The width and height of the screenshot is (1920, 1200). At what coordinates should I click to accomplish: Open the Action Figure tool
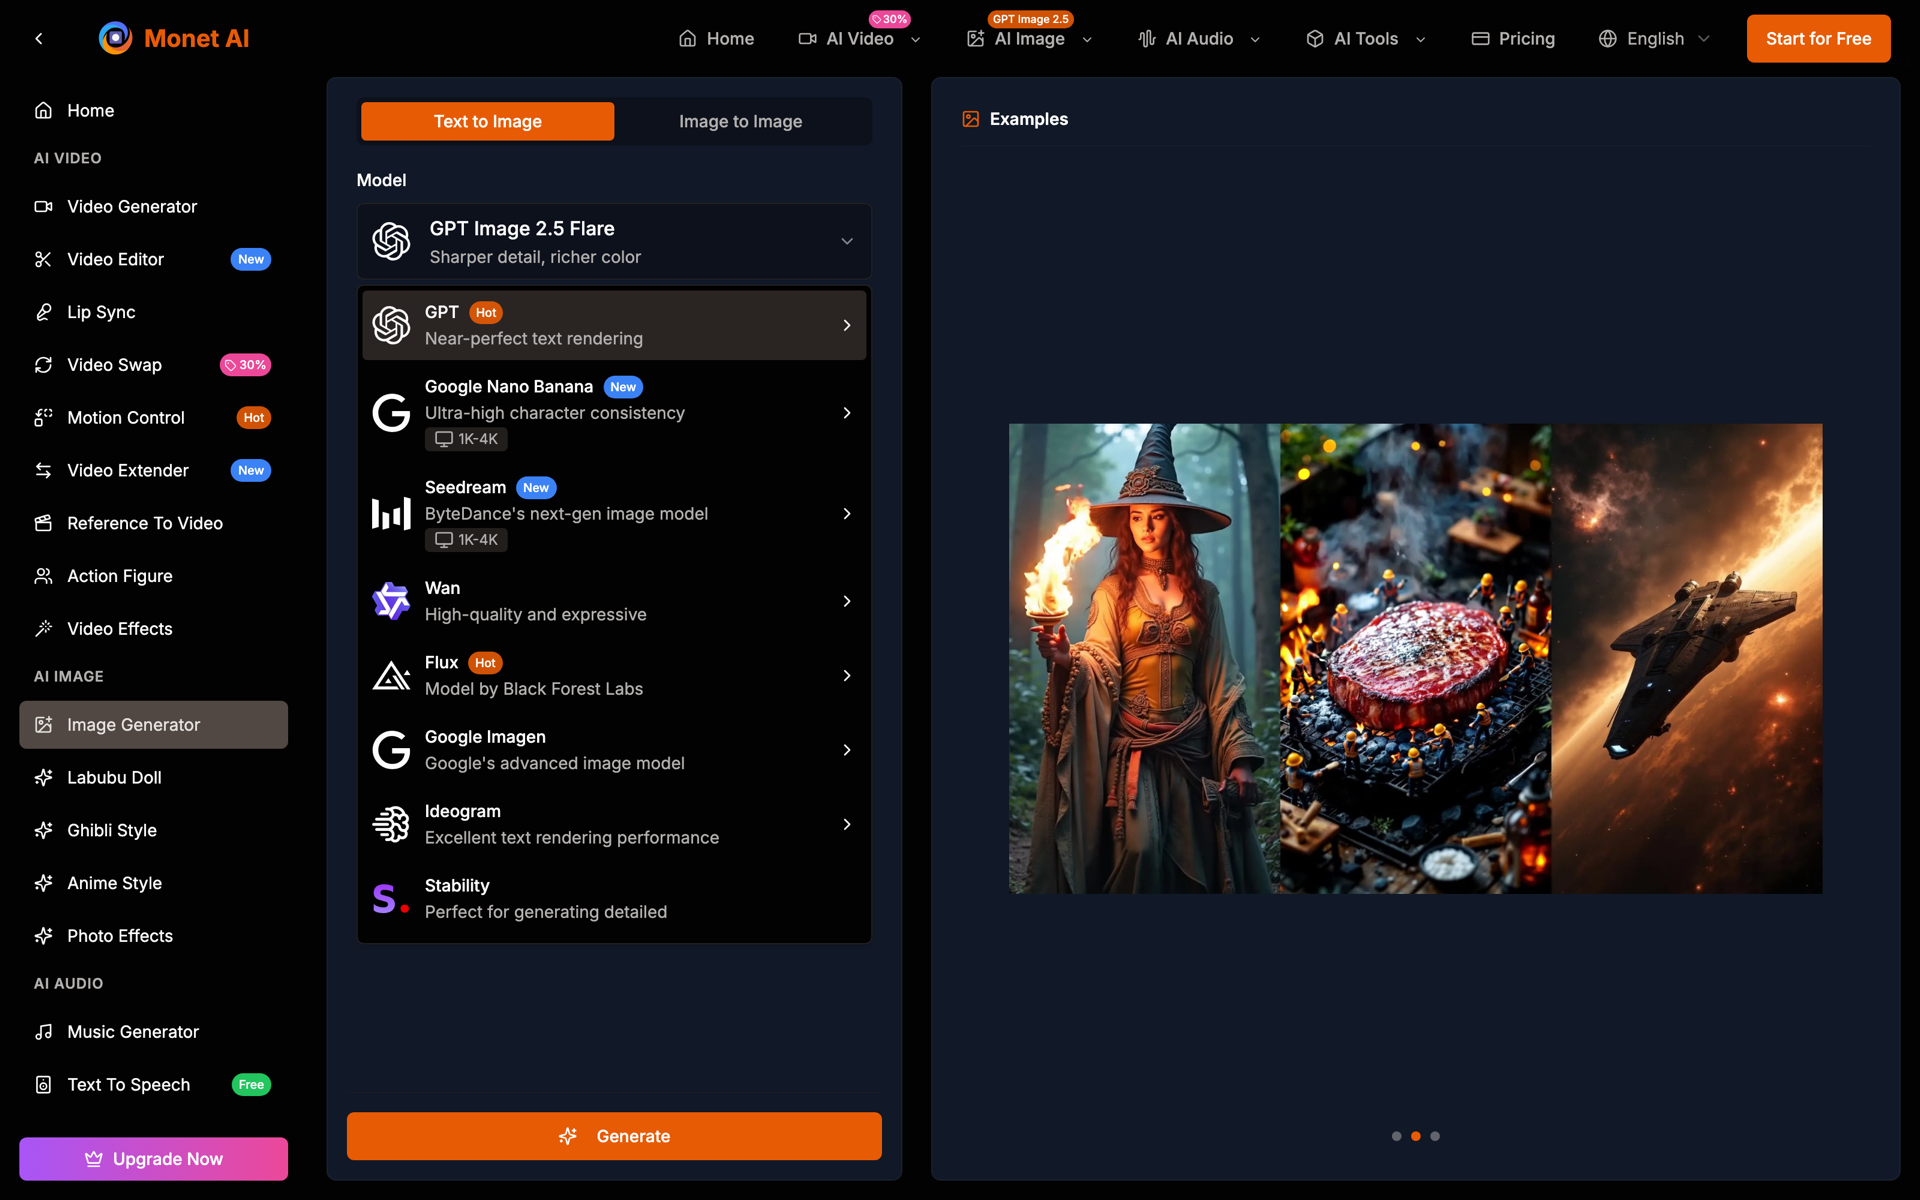click(153, 576)
